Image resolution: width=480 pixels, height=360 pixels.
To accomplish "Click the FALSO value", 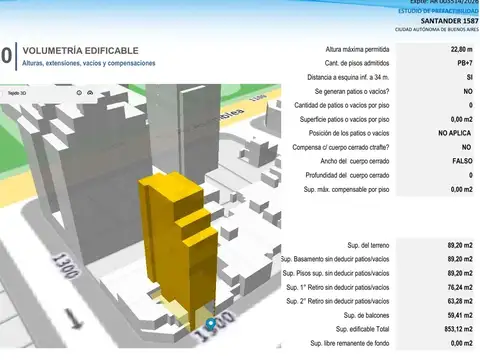I will point(463,161).
